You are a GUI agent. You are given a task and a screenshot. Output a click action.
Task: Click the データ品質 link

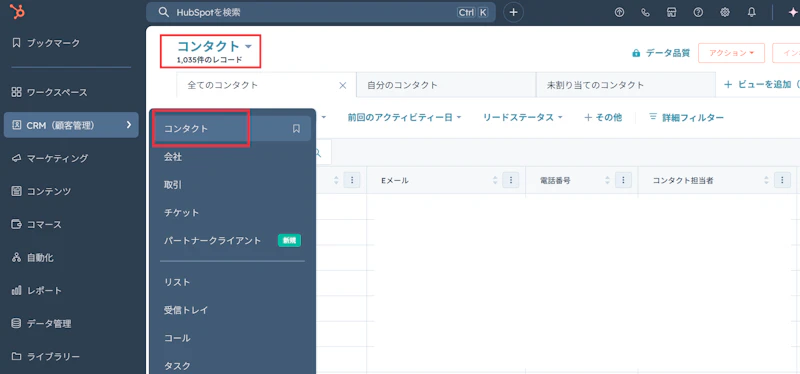[661, 53]
